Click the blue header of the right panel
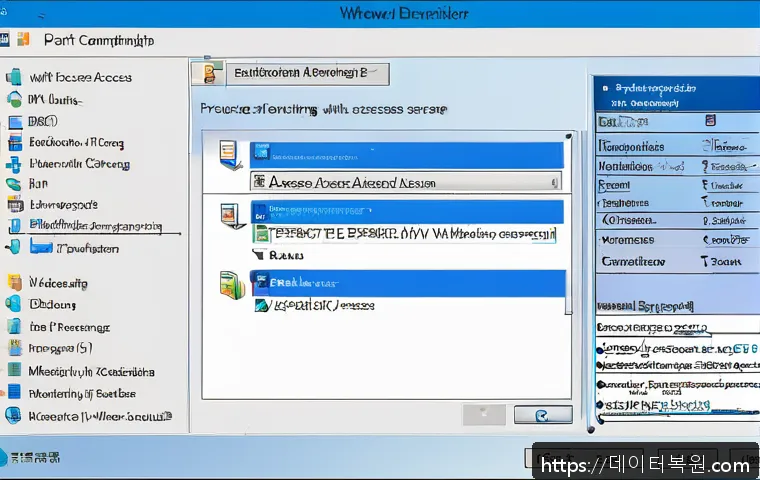Screen dimensions: 760x480 (x=677, y=94)
